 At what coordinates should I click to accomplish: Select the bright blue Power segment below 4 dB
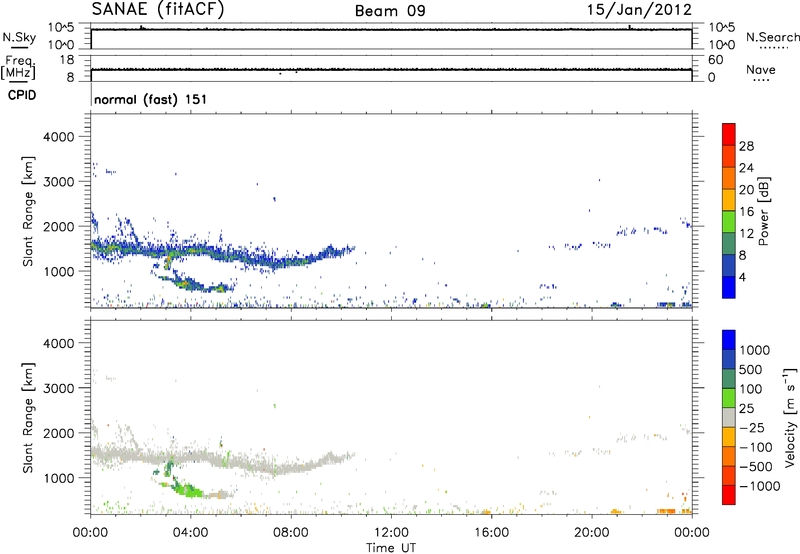point(729,287)
